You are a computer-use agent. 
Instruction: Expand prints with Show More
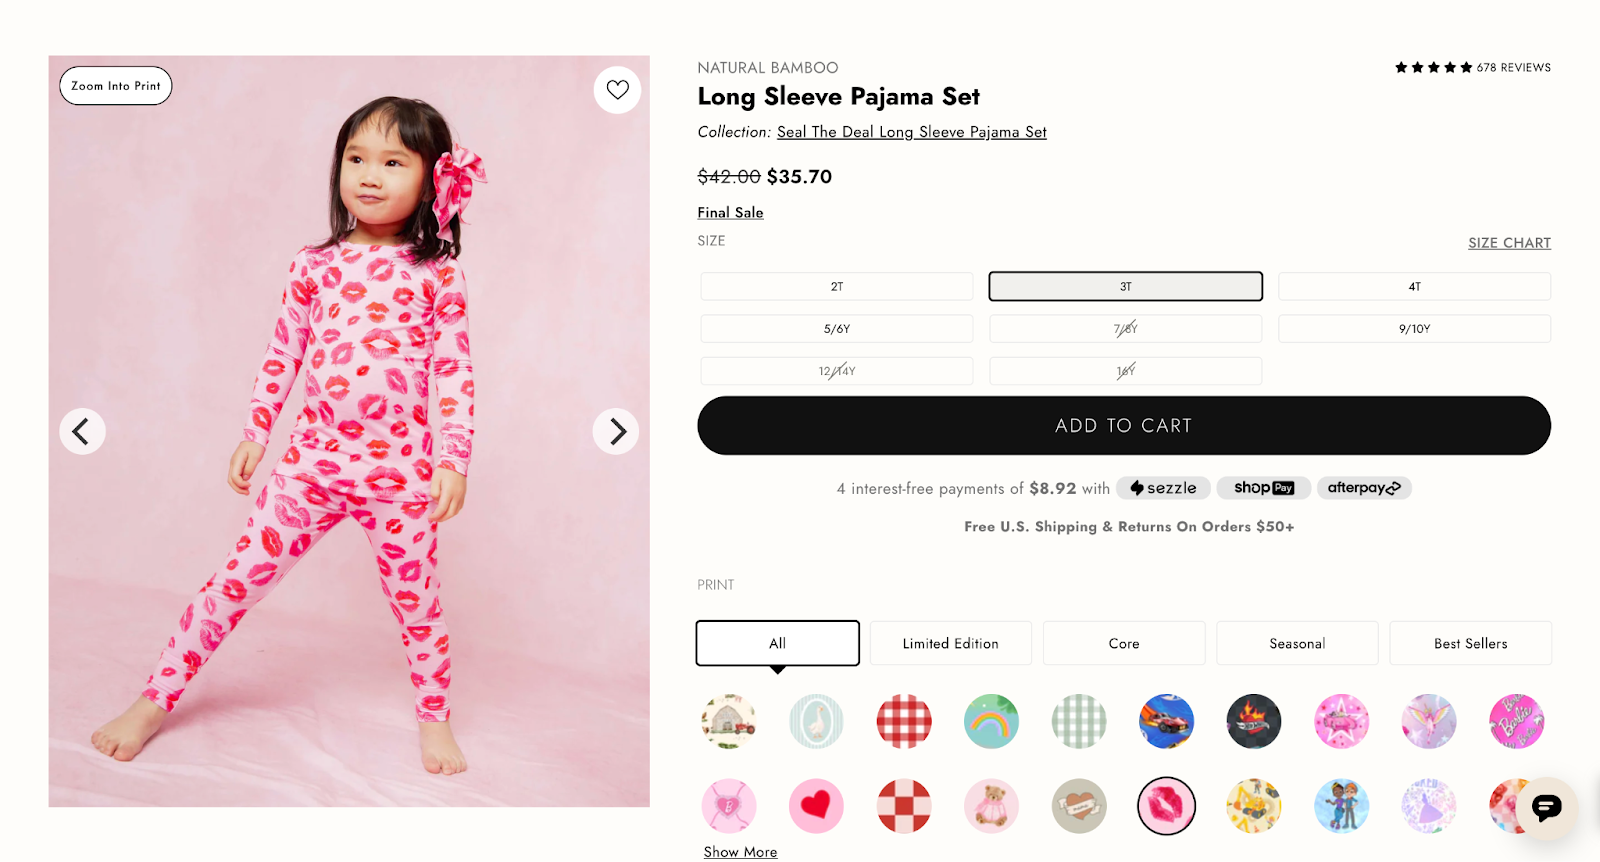point(740,852)
